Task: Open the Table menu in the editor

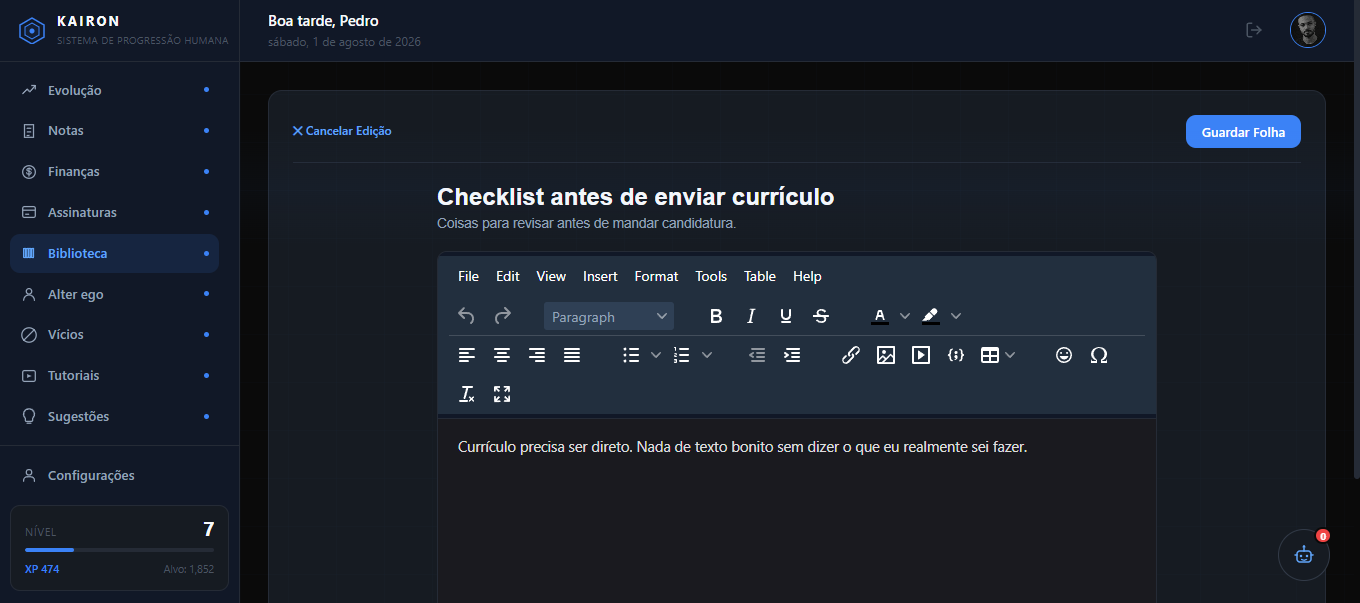Action: tap(760, 276)
